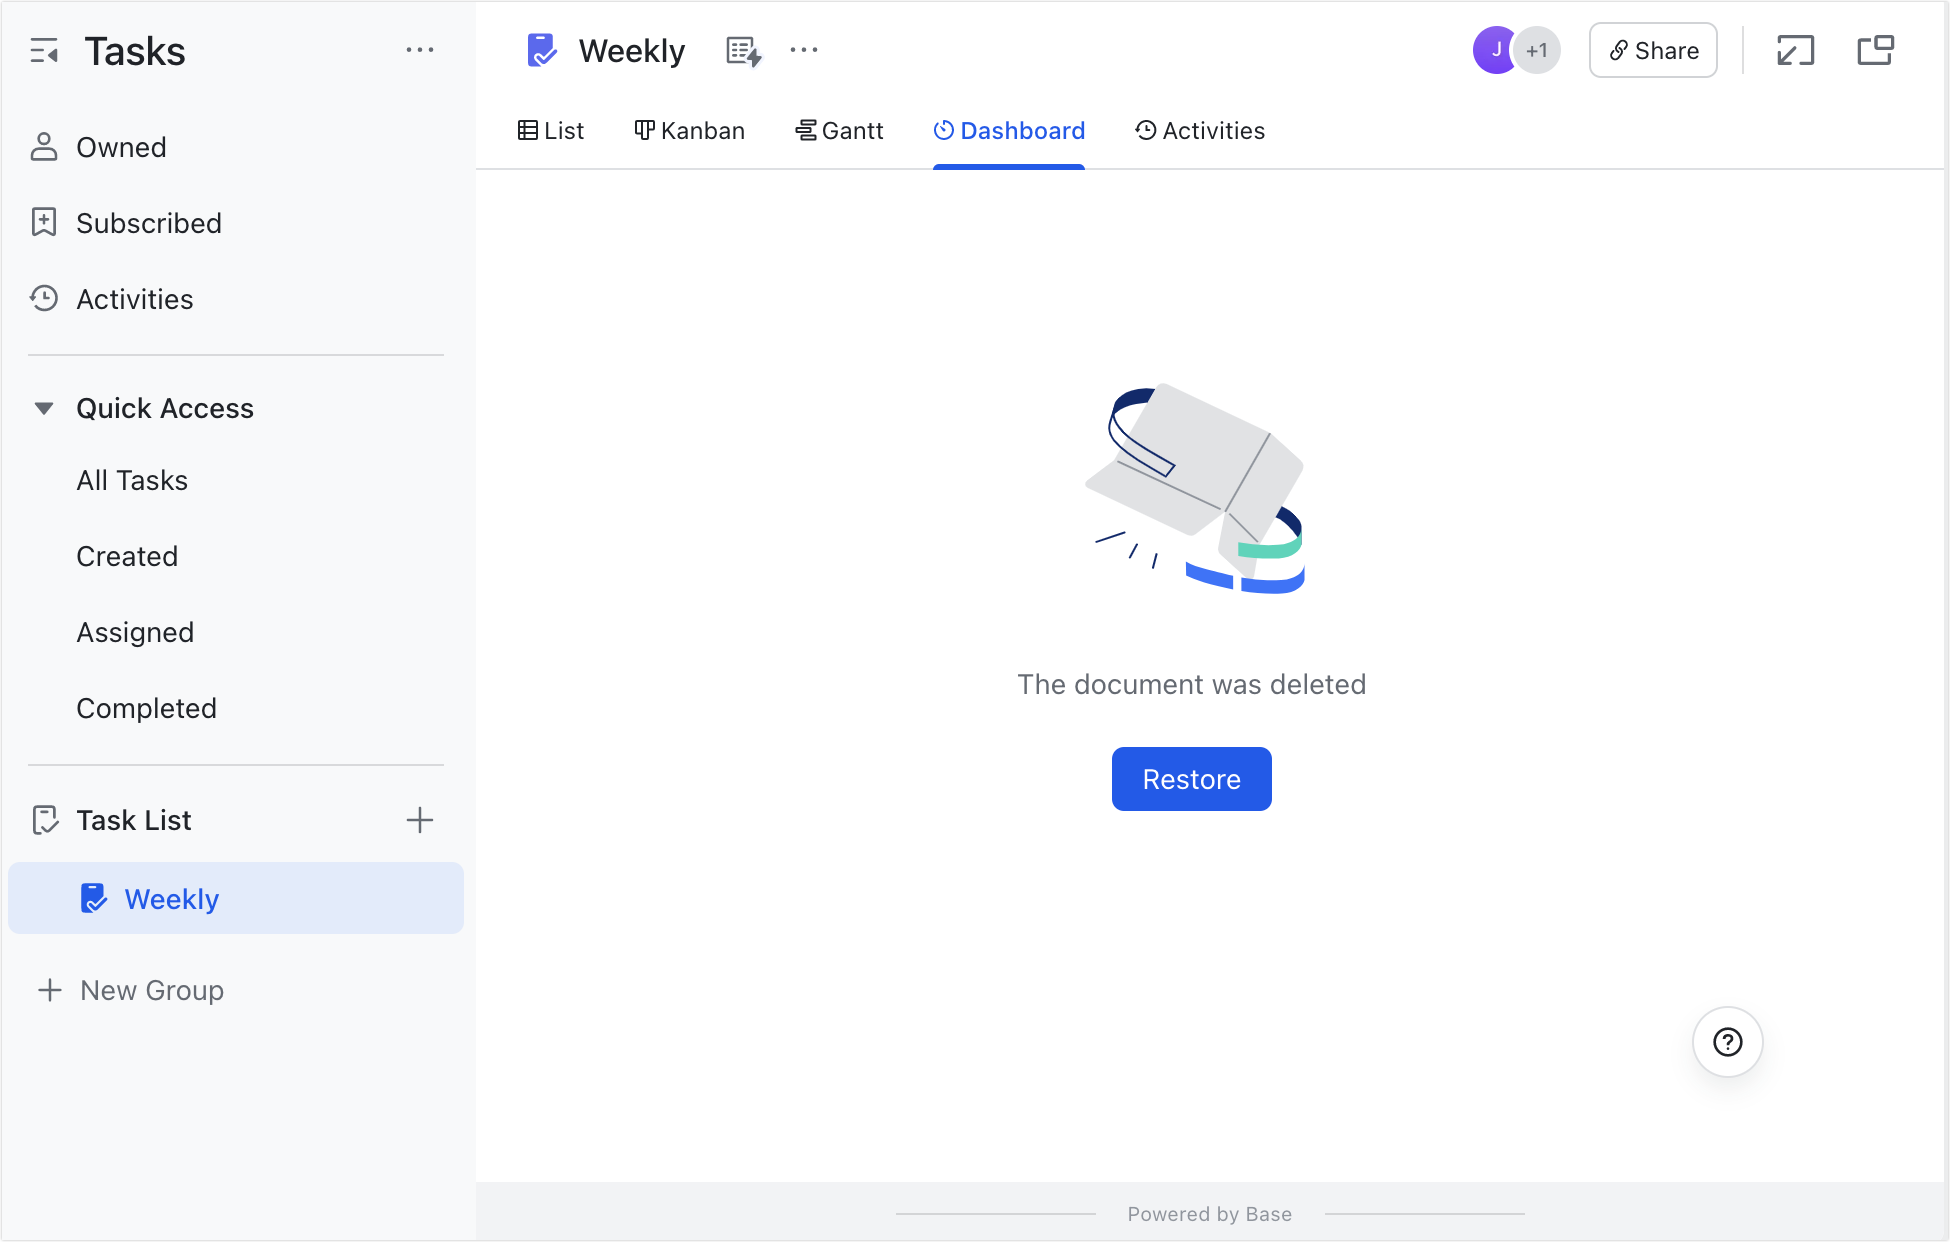Open the Gantt view

click(x=840, y=130)
